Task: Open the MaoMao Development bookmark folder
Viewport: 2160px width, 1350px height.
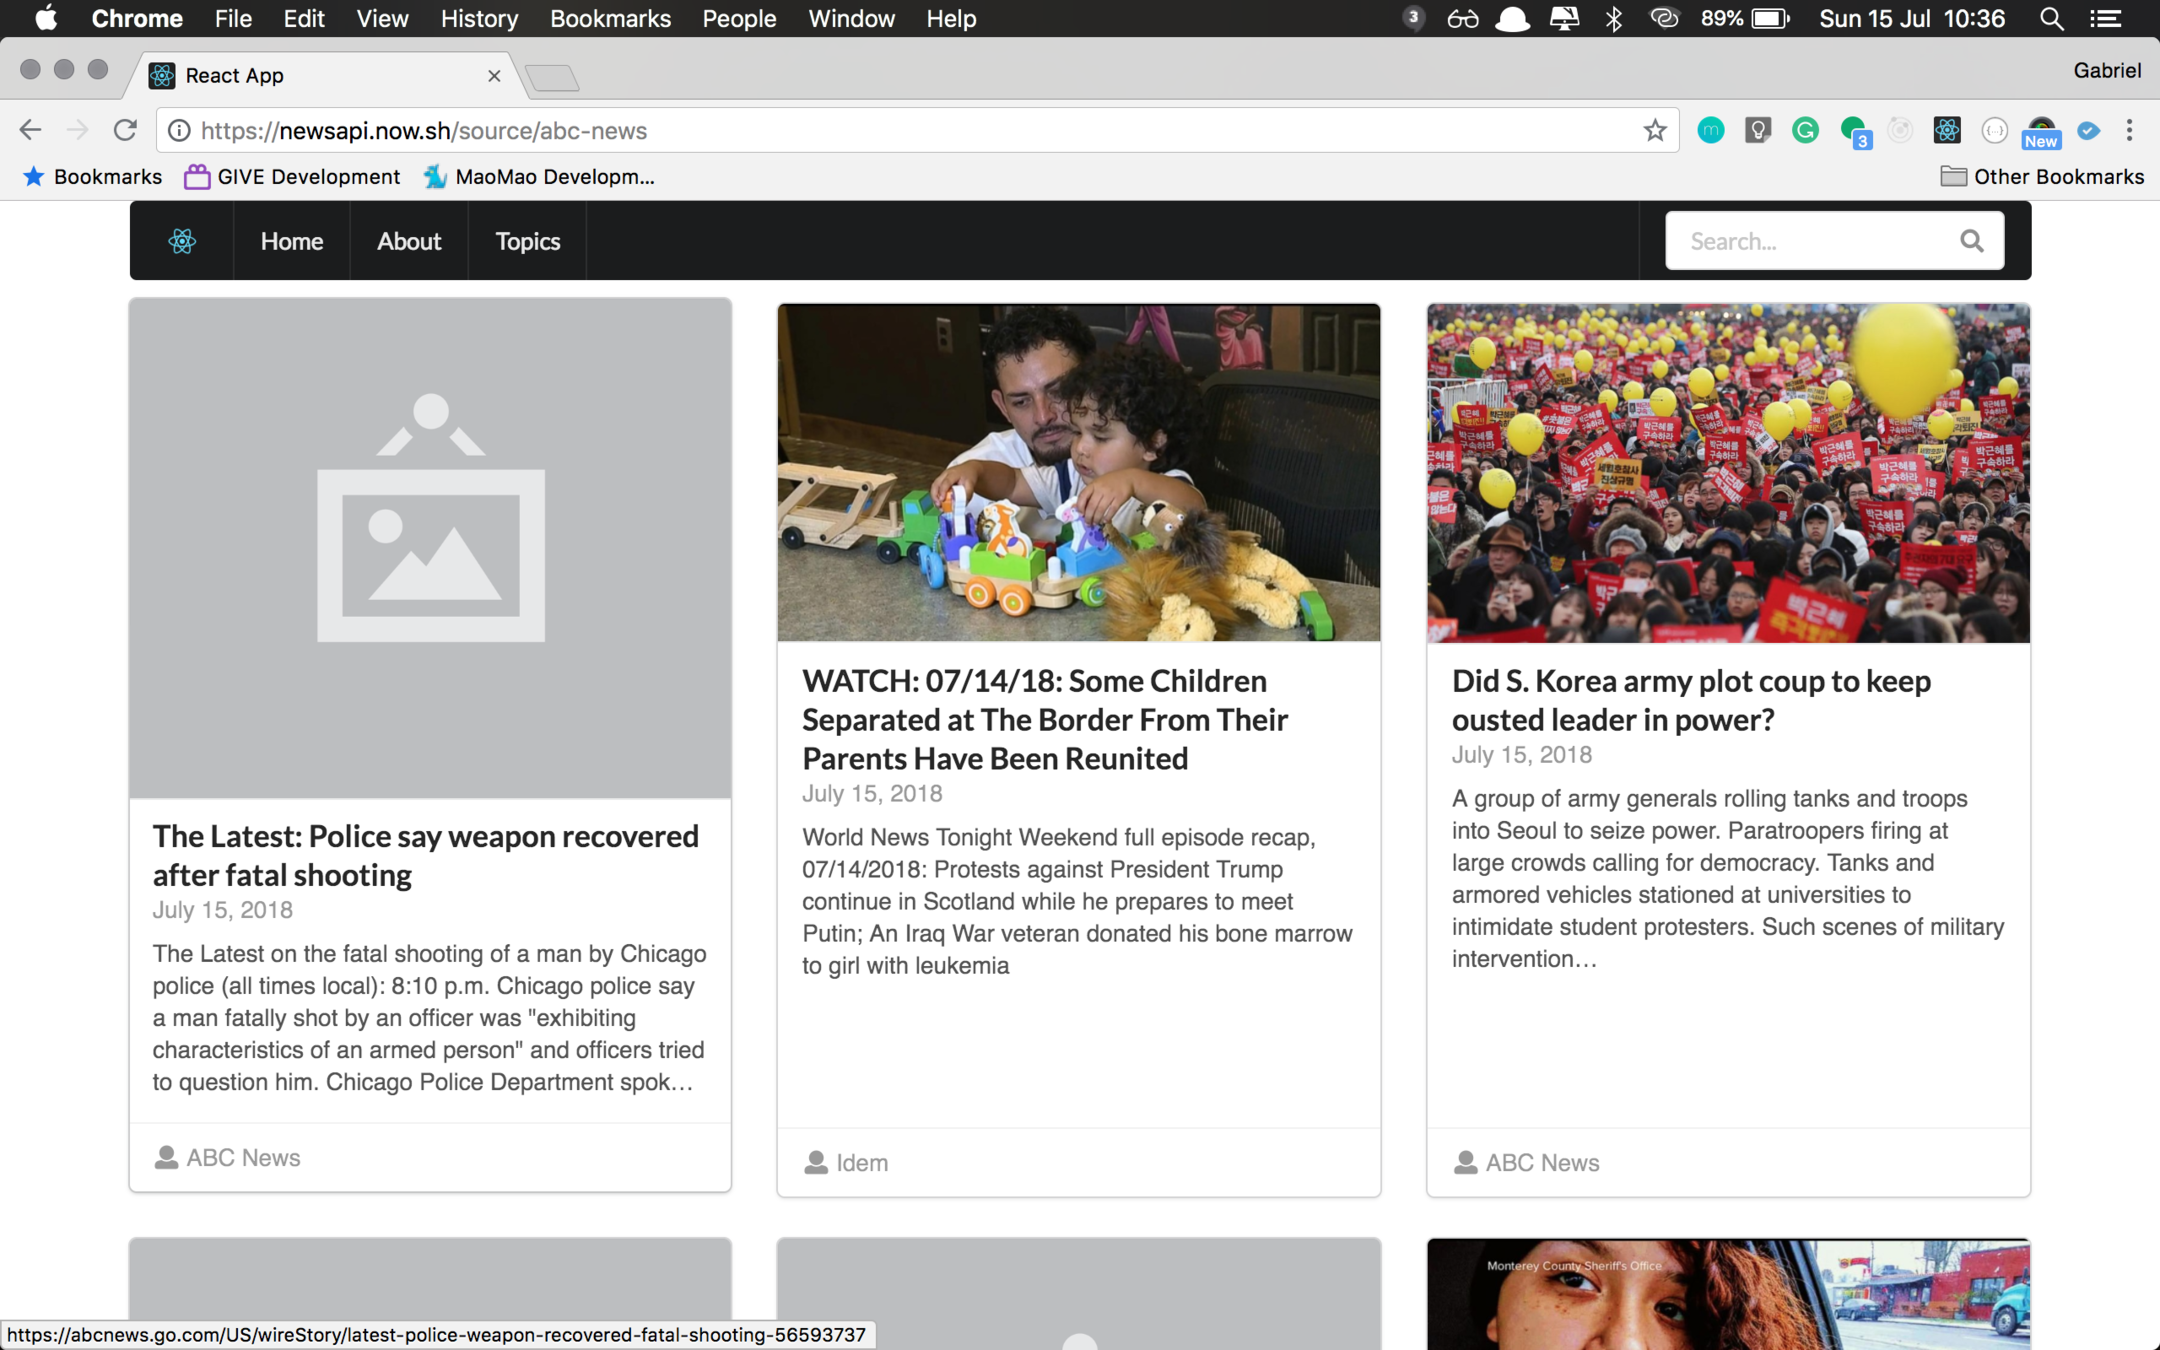Action: coord(539,177)
